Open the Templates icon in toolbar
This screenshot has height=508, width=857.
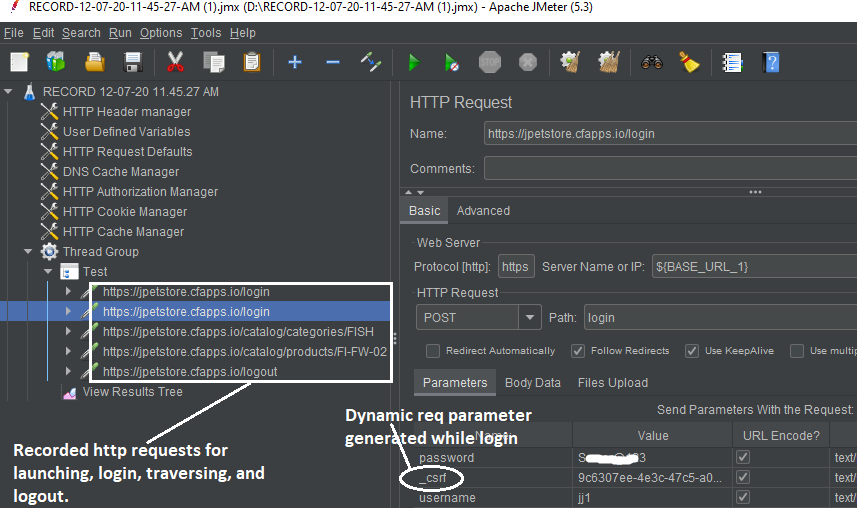[x=56, y=62]
